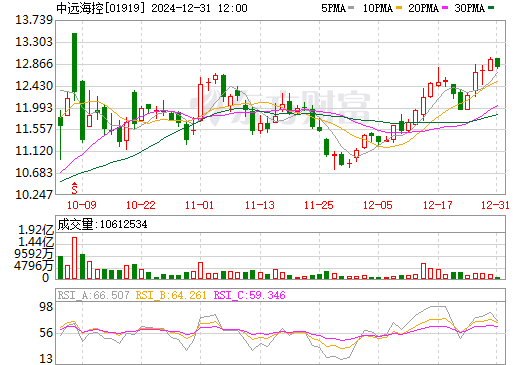
Task: Click the 10-09 date axis label
Action: click(82, 205)
